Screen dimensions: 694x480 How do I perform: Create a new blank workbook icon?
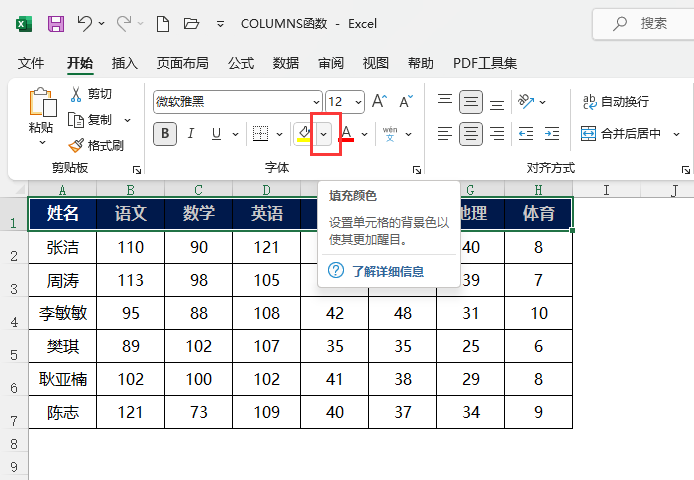[x=163, y=23]
